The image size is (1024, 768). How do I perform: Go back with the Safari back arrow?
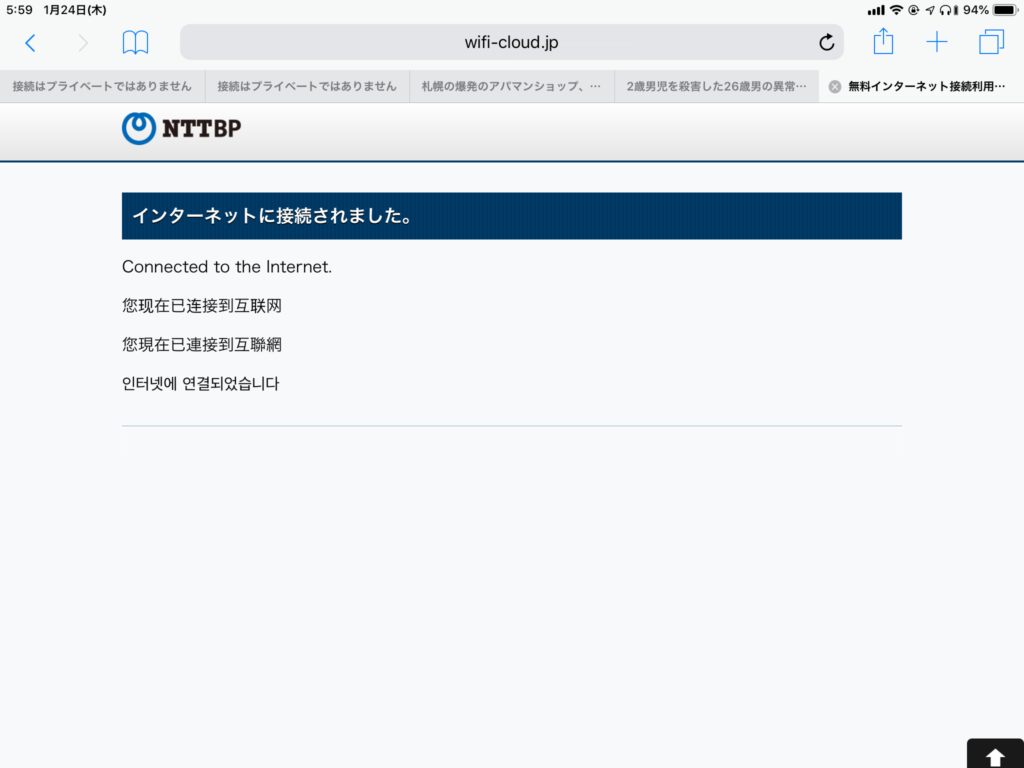[30, 43]
